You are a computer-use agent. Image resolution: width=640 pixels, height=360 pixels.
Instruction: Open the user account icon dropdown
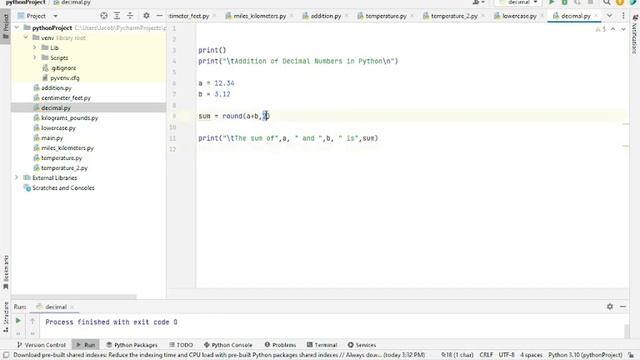(478, 2)
